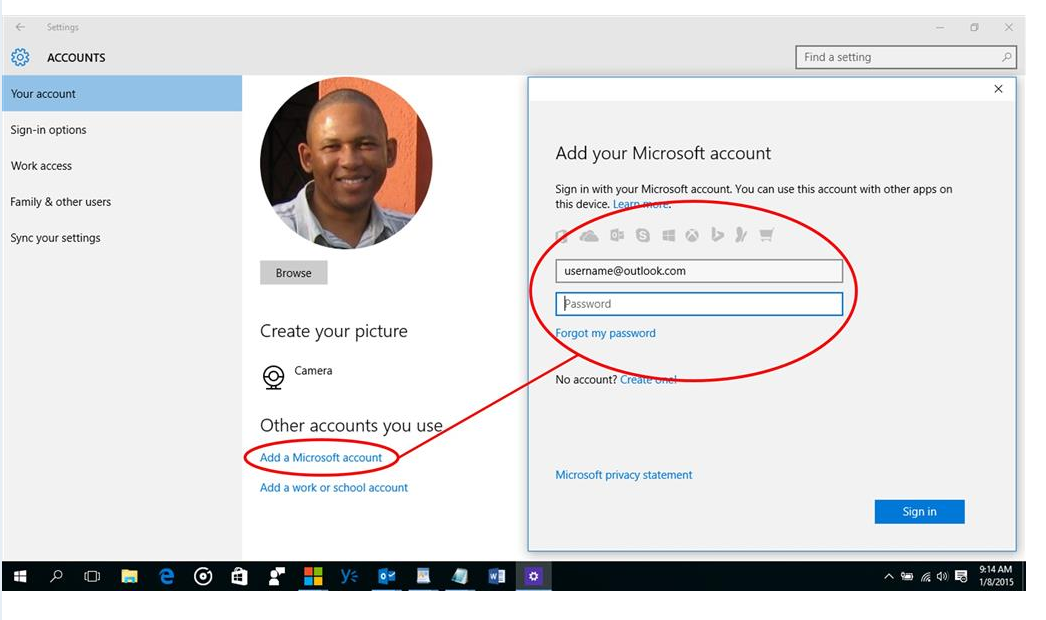
Task: Open Microsoft privacy statement
Action: tap(624, 475)
